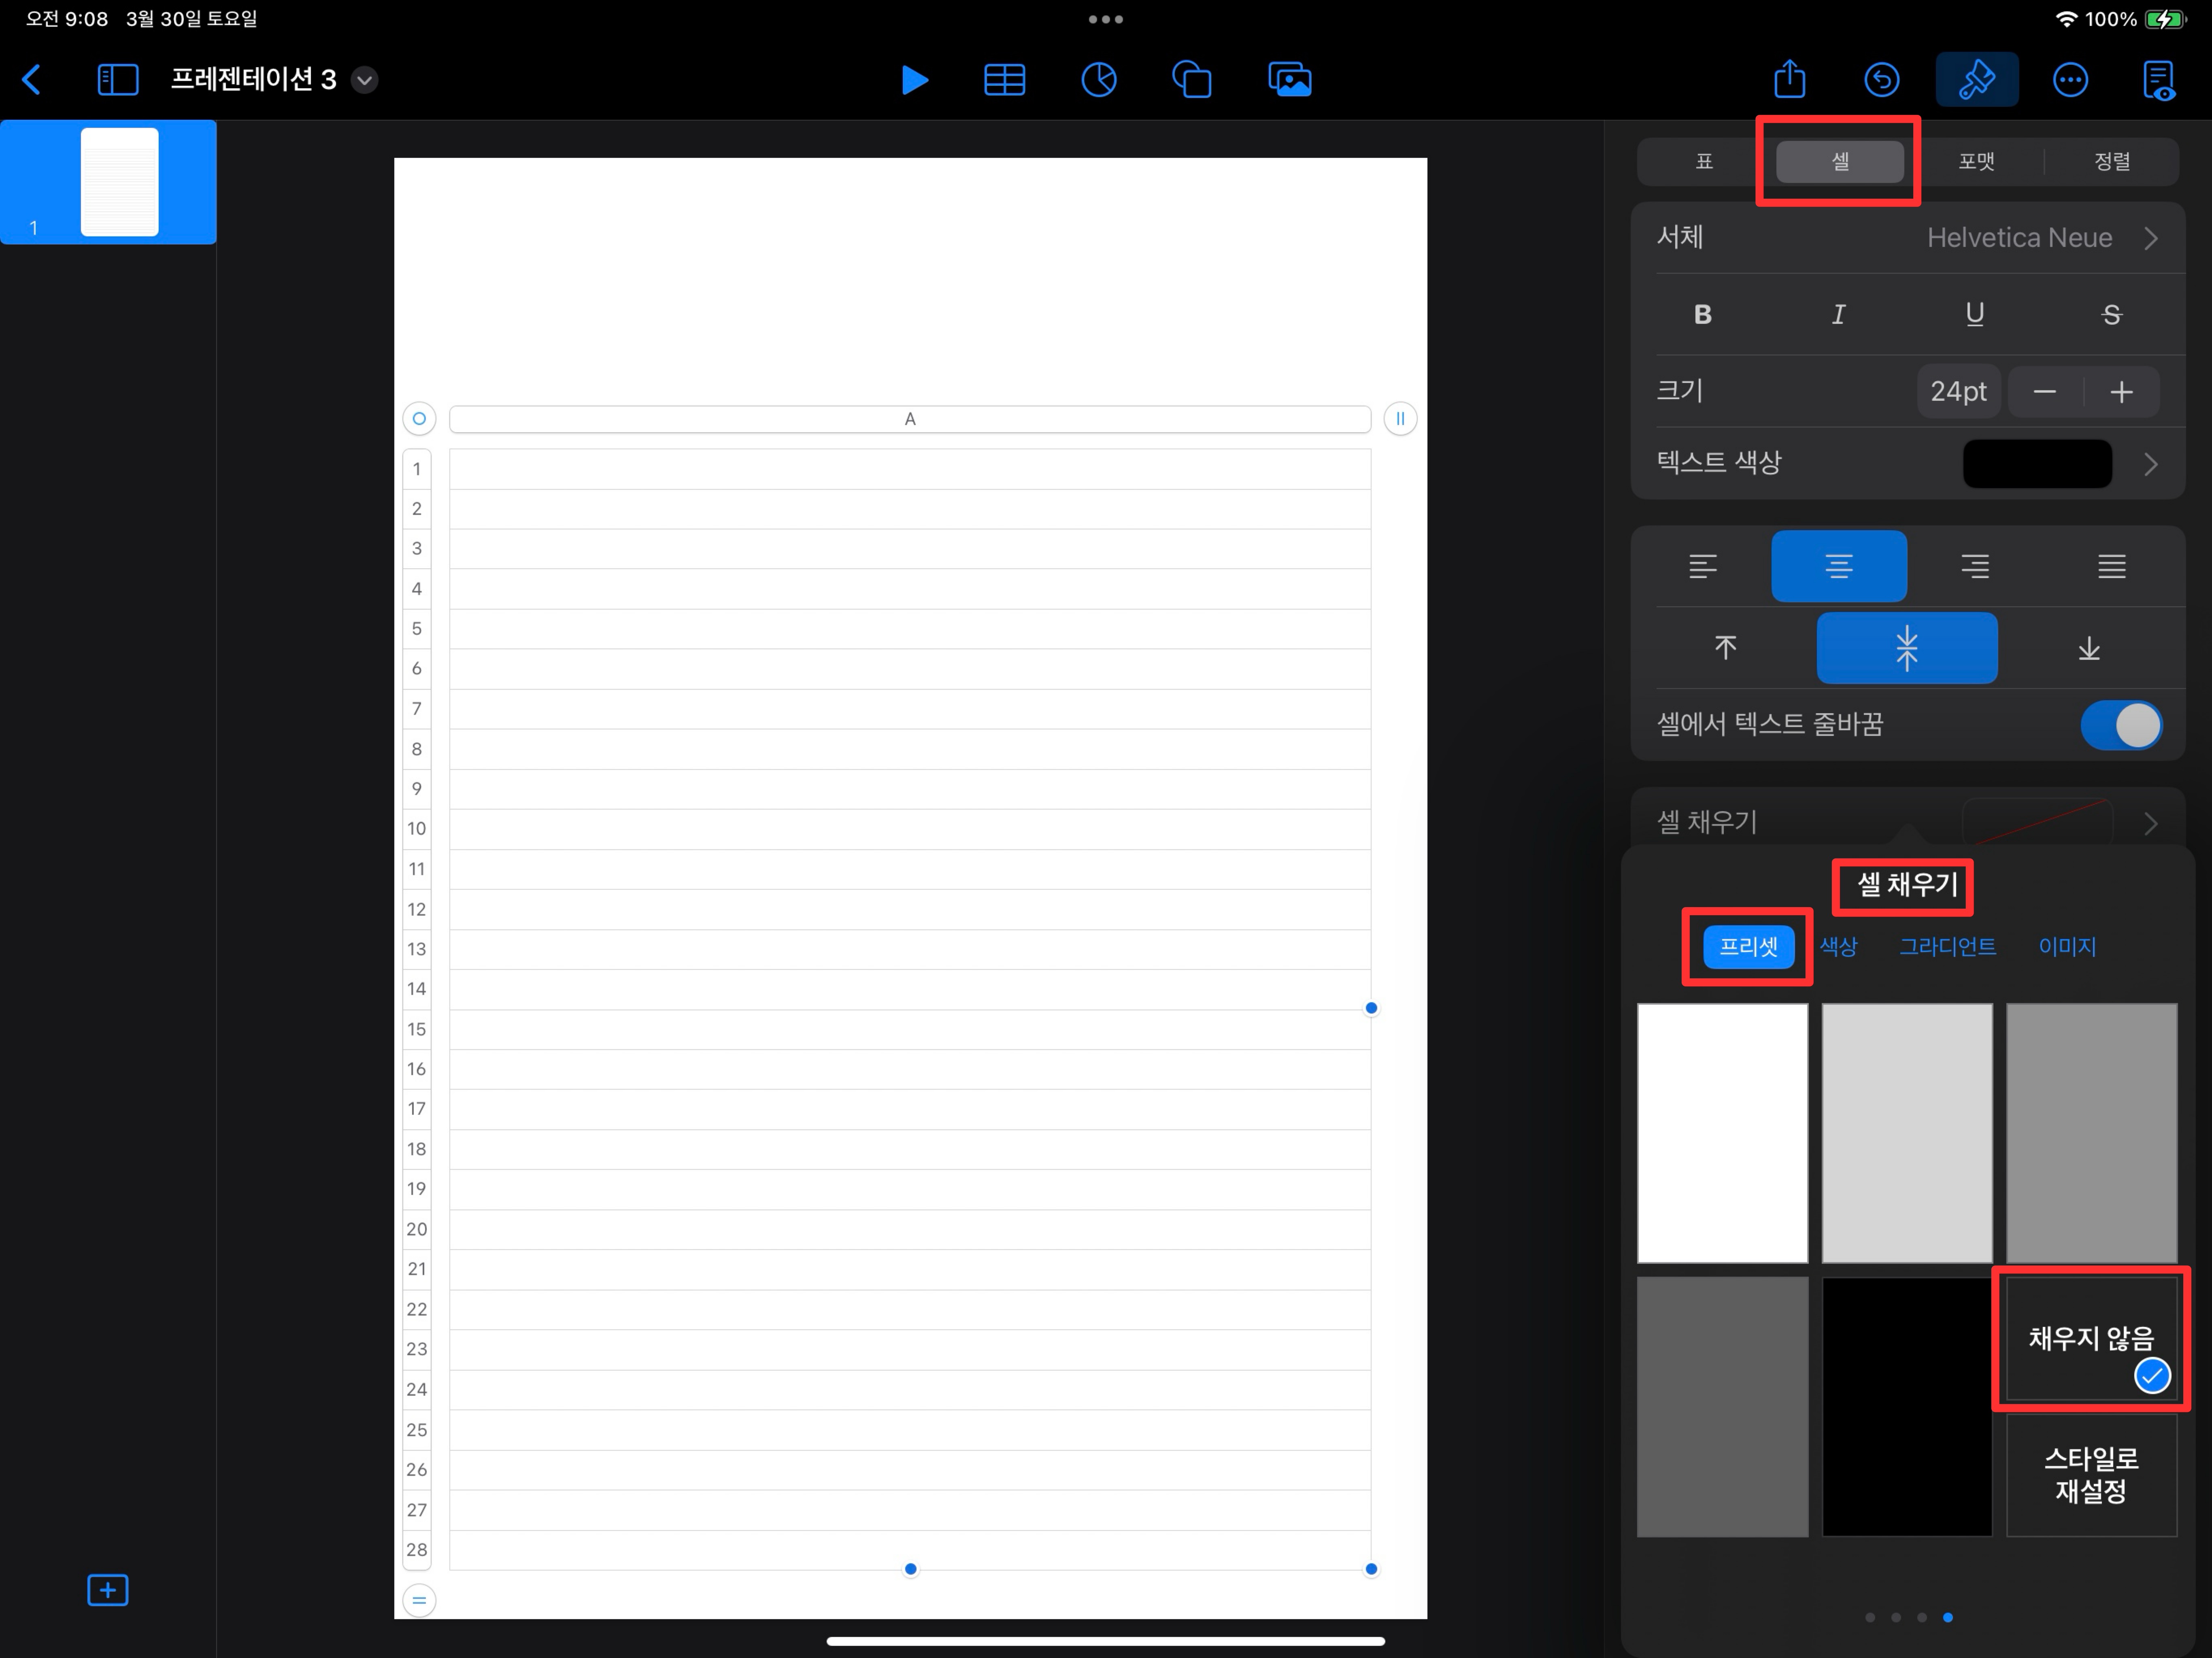
Task: Tap the share icon
Action: (1789, 80)
